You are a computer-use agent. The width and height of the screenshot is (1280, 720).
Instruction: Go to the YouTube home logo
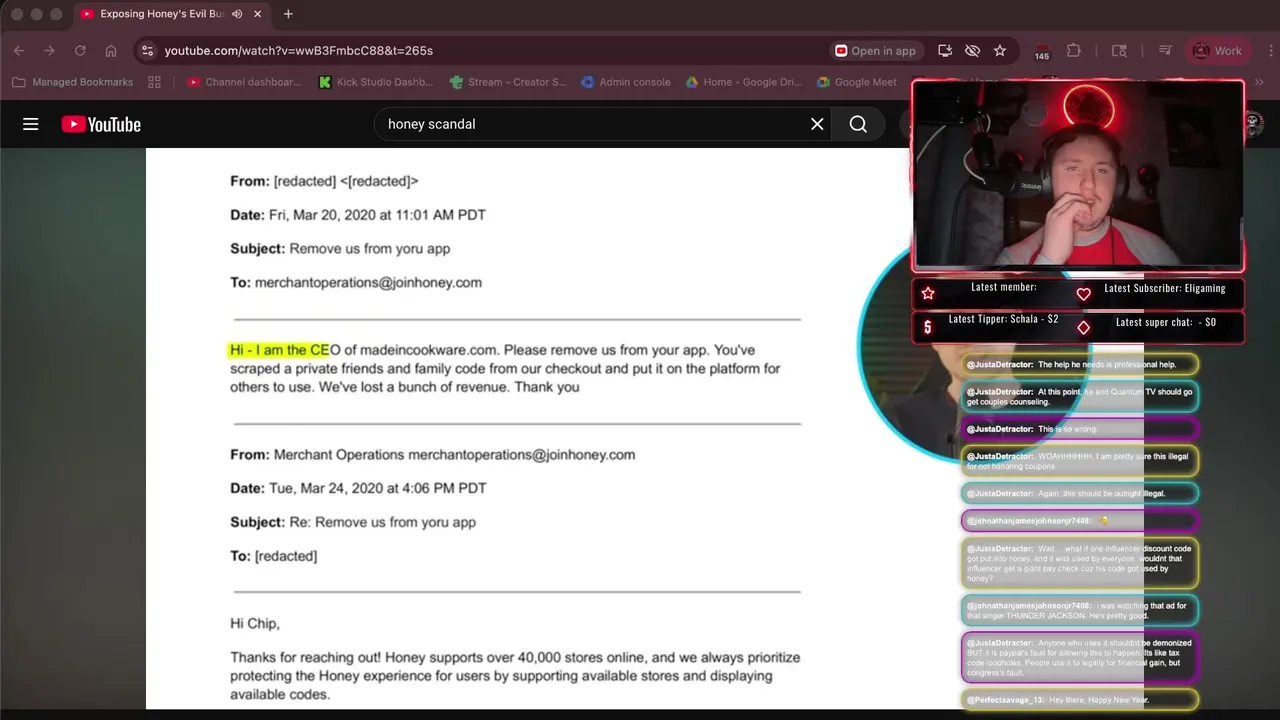click(101, 124)
